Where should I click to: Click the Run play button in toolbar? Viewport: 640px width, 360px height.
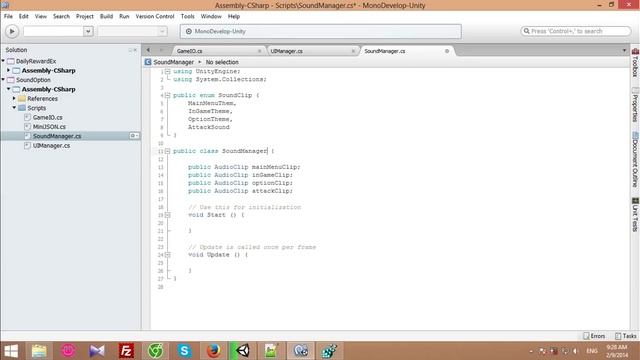click(12, 31)
